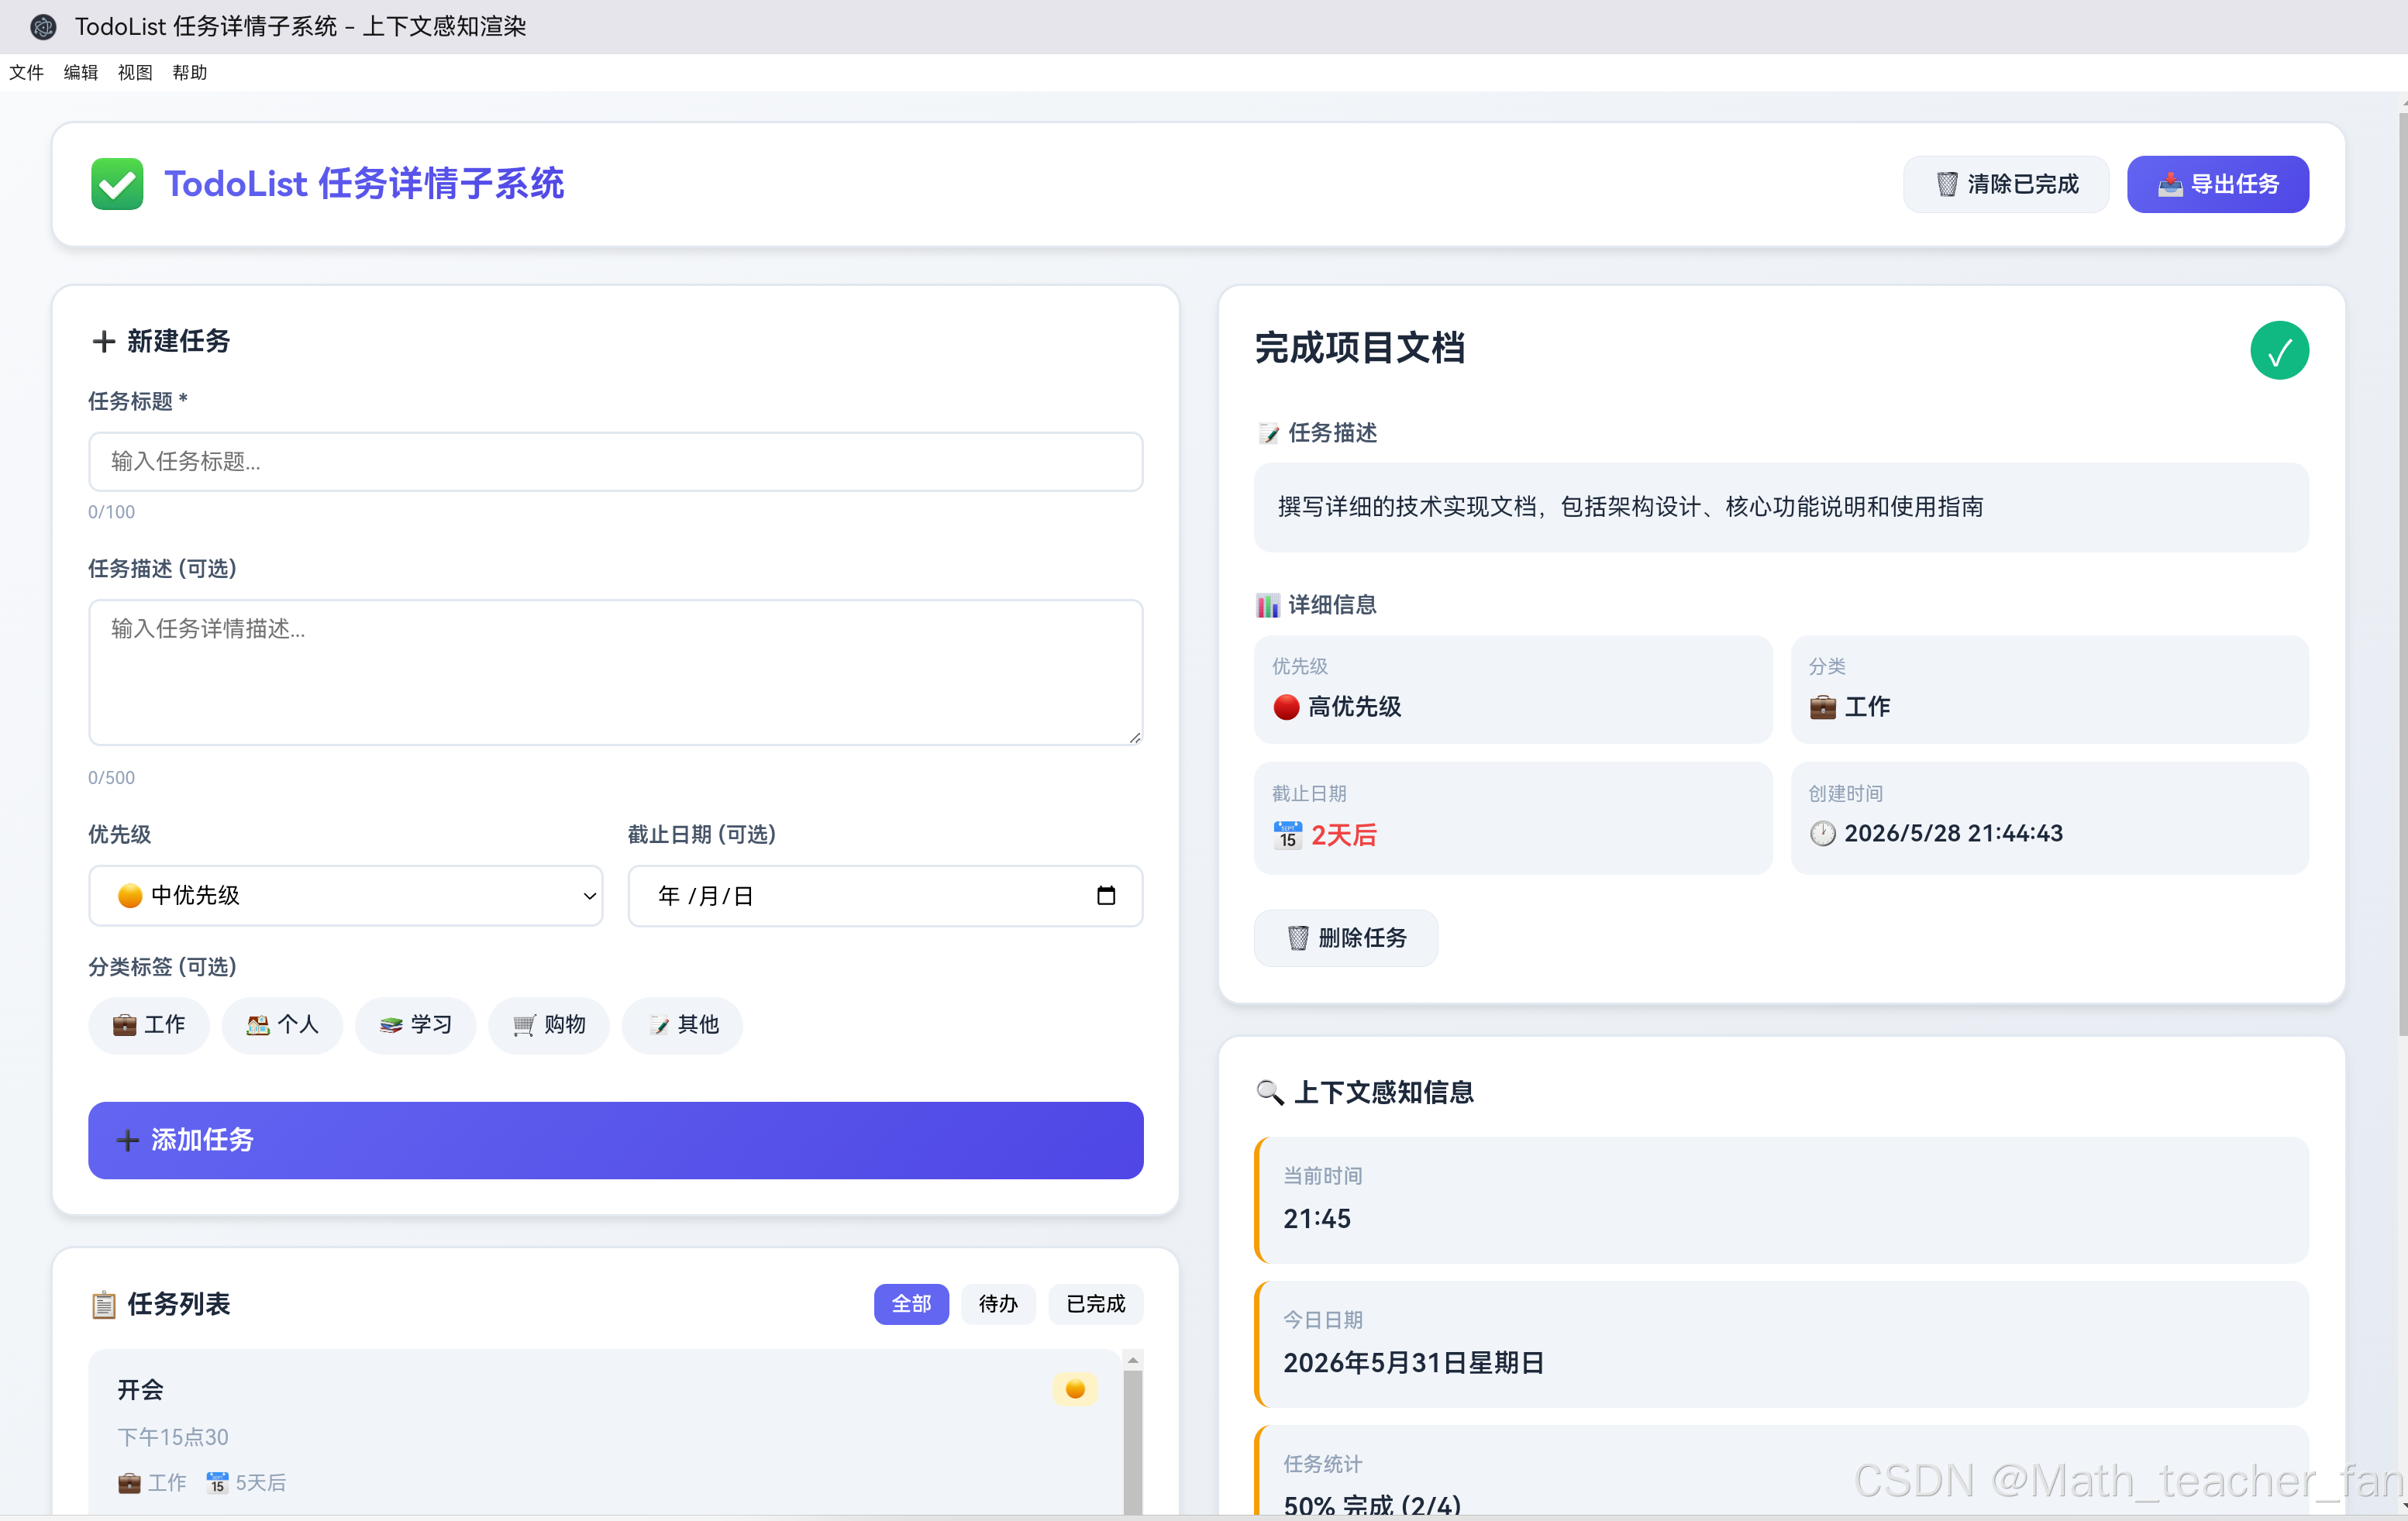Select the 学习 category tag
This screenshot has width=2408, height=1521.
click(x=415, y=1025)
